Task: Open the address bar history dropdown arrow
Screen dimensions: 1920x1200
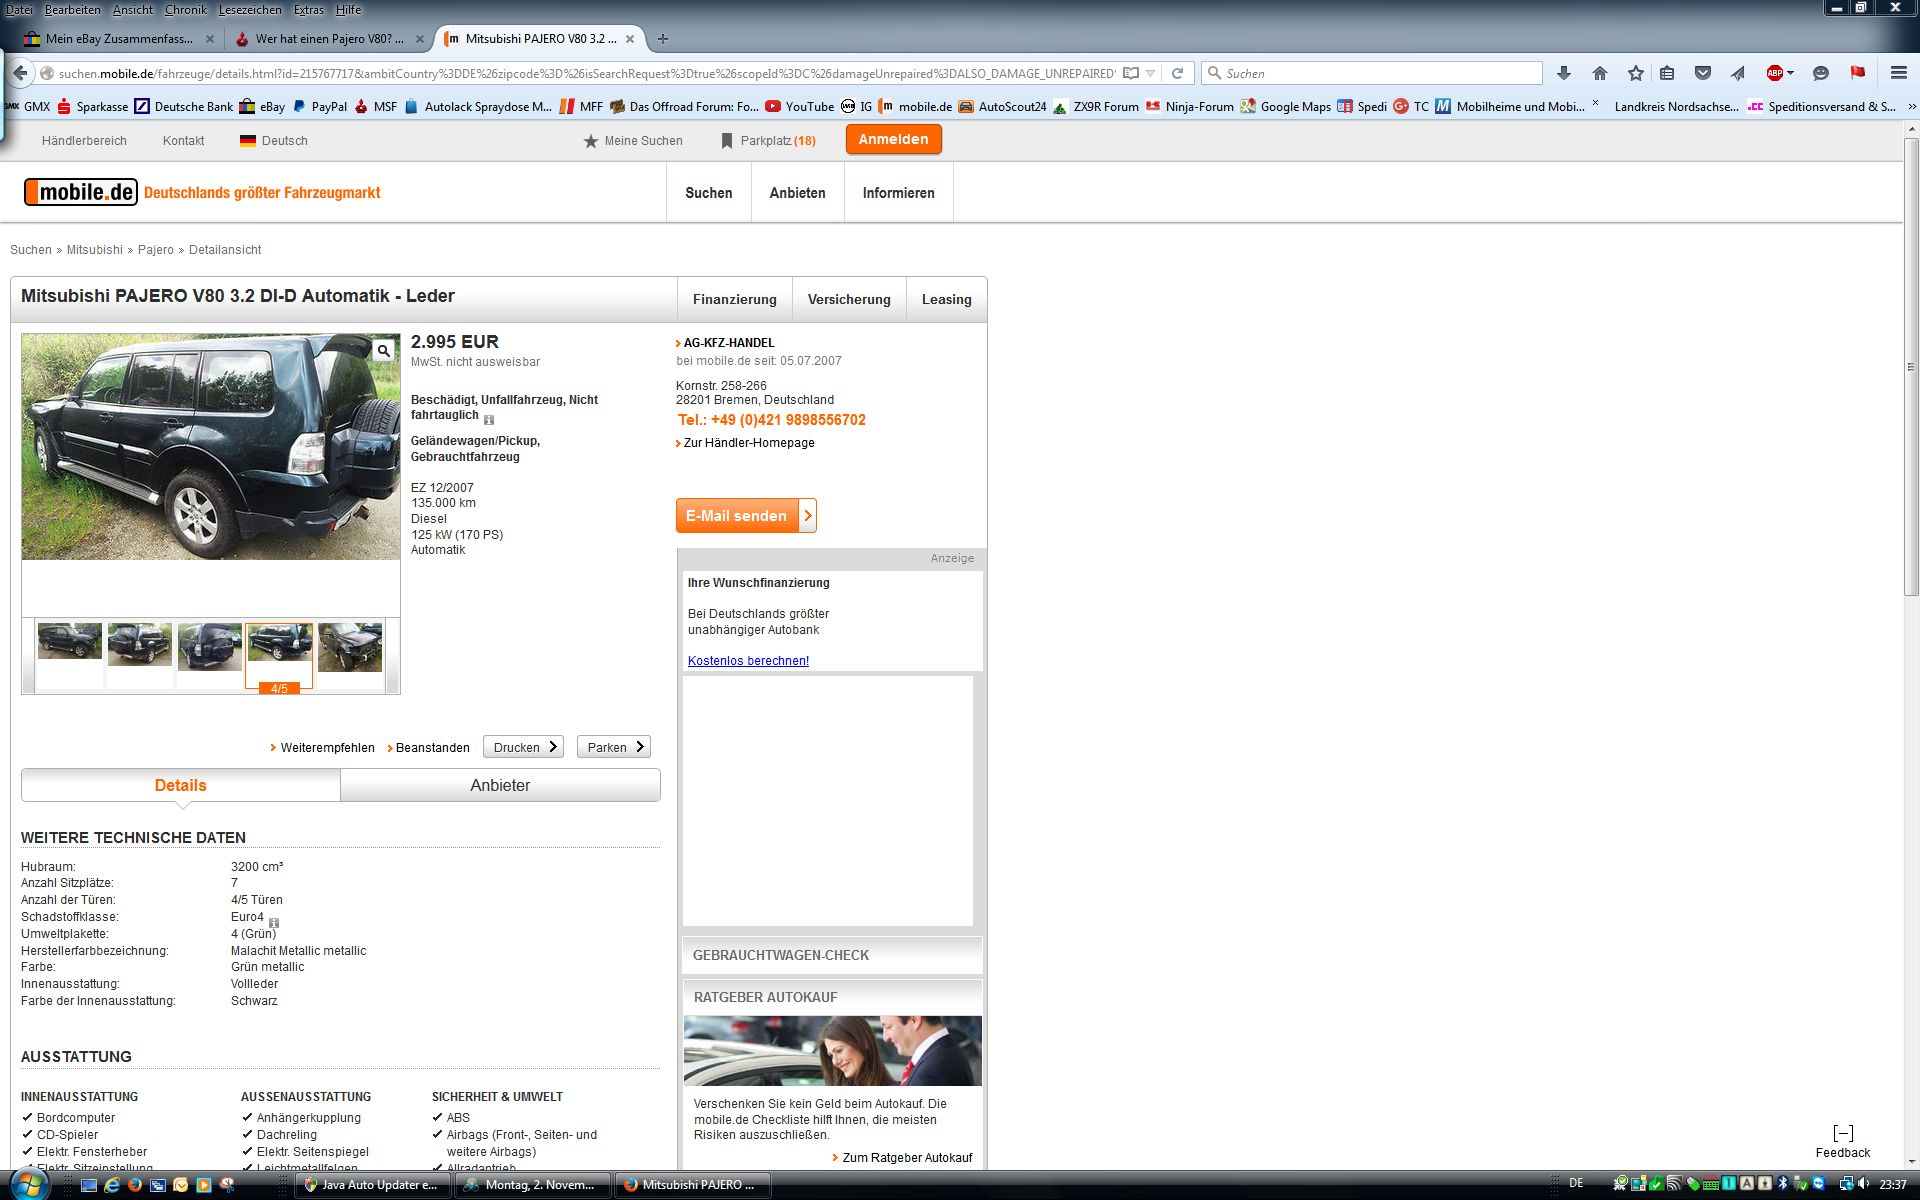Action: tap(1151, 73)
